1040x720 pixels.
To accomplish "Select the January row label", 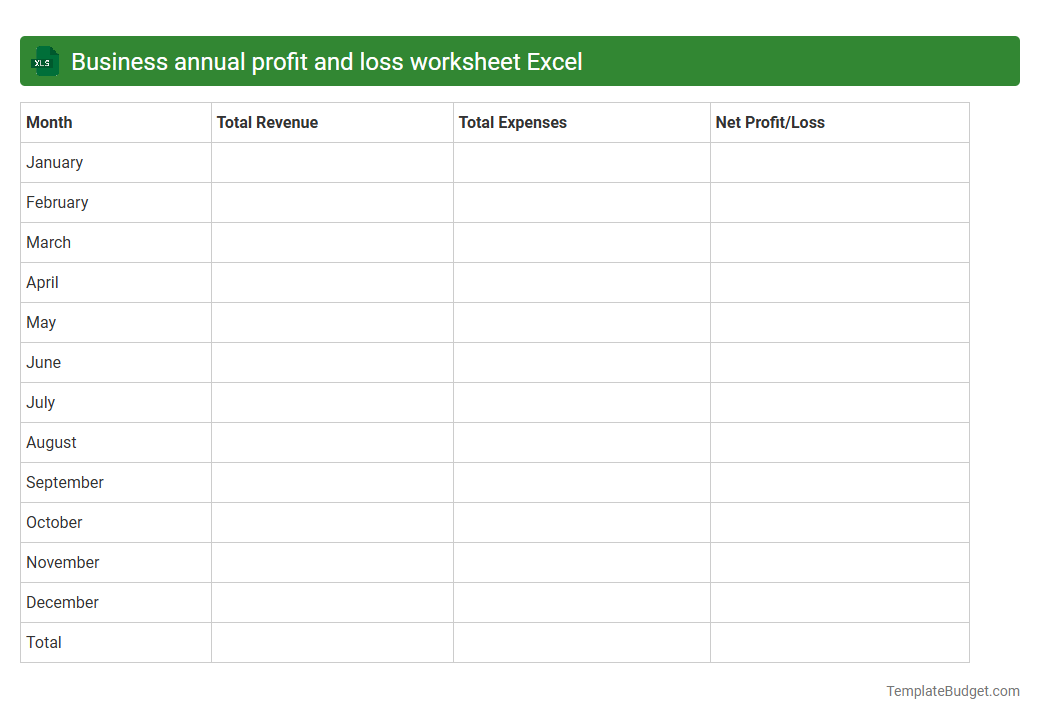I will point(54,162).
